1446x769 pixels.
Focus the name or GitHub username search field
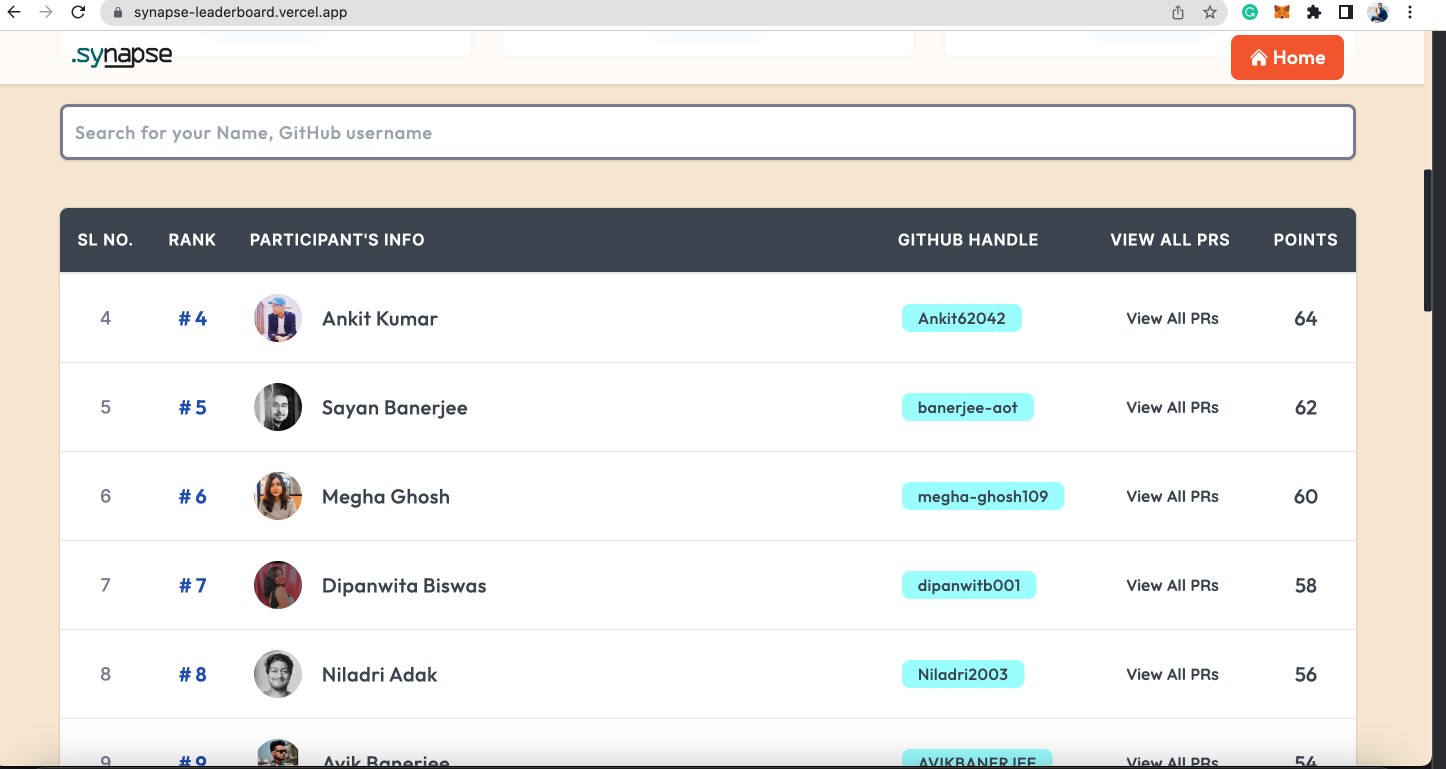point(707,133)
